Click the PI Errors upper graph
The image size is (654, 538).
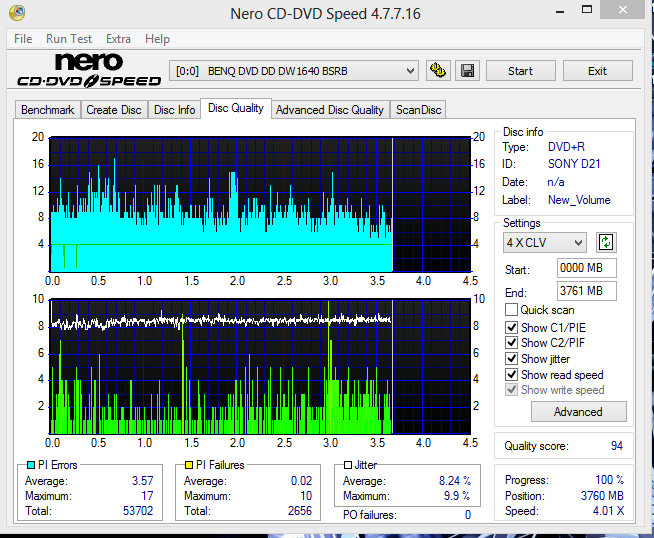pos(260,204)
